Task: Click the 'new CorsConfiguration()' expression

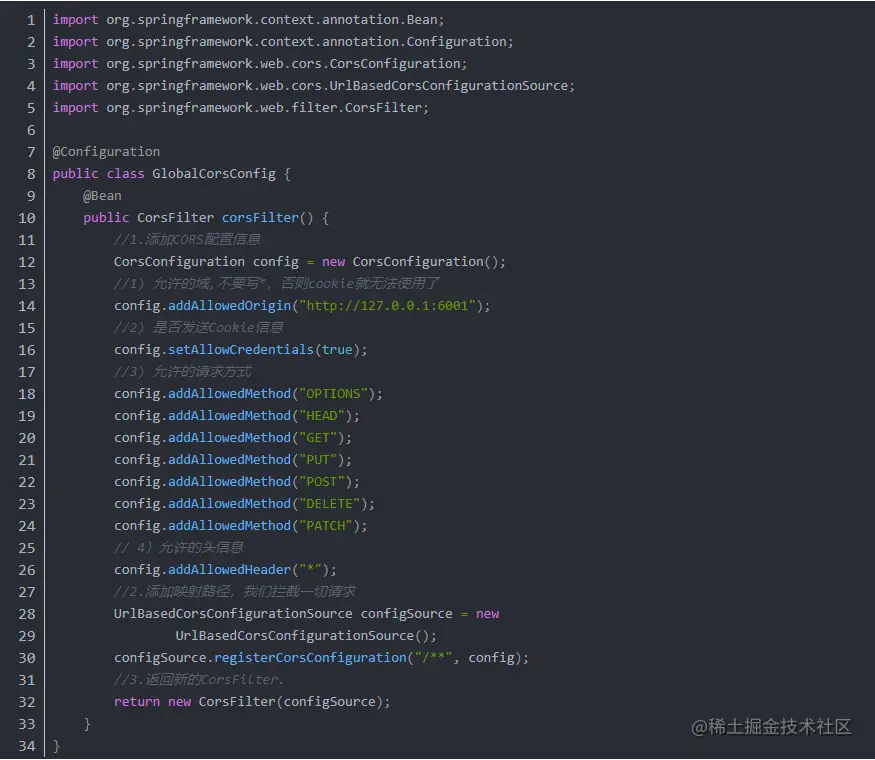Action: [414, 262]
